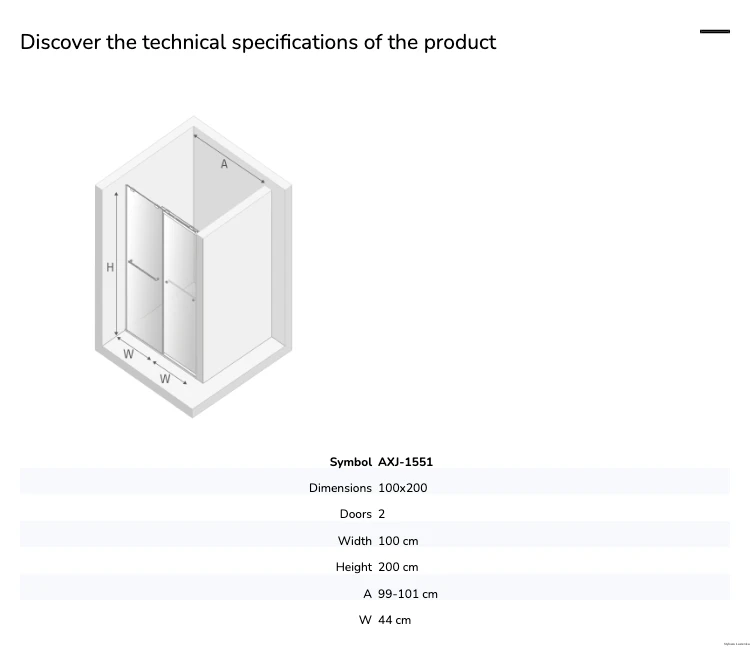Click the 'A' depth label in diagram
Image resolution: width=750 pixels, height=647 pixels.
tap(224, 164)
